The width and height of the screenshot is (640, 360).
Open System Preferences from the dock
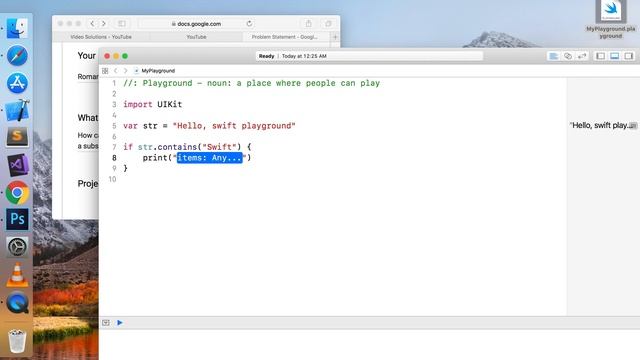click(17, 247)
